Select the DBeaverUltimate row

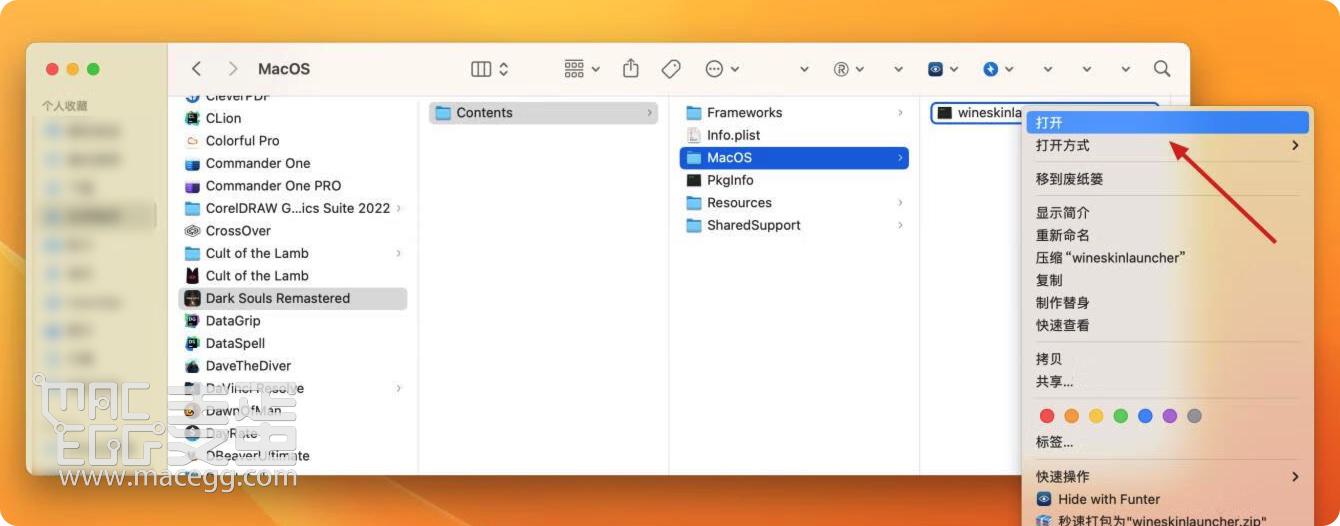294,456
